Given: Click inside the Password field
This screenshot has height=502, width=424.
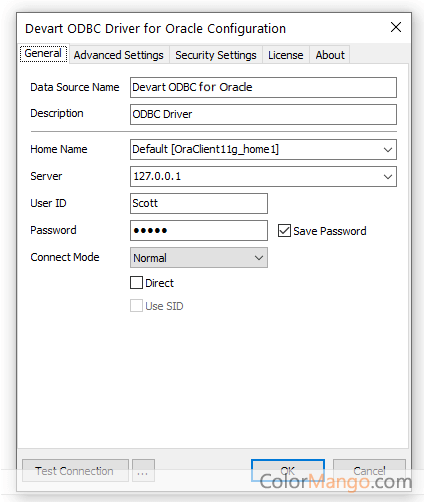Looking at the screenshot, I should (x=199, y=230).
